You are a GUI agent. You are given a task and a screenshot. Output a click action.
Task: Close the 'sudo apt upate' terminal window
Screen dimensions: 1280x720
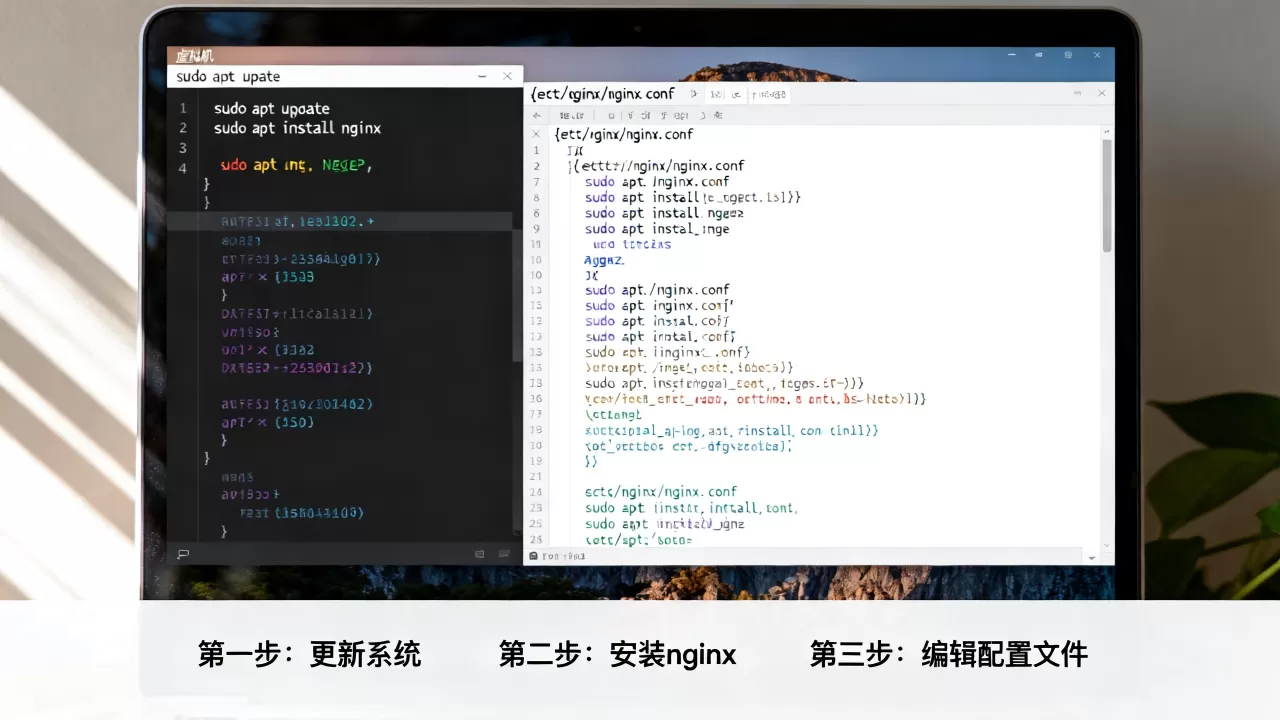tap(507, 76)
